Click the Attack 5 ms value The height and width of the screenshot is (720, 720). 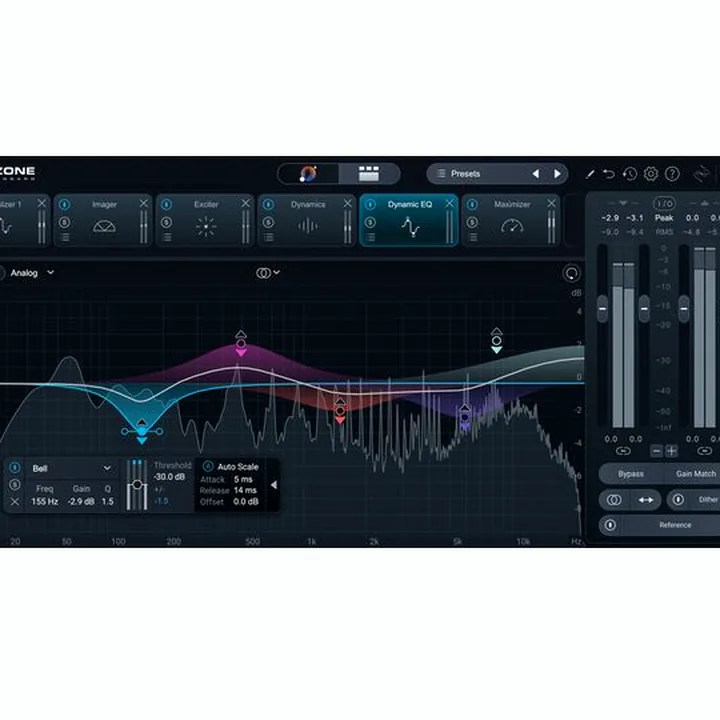[243, 479]
